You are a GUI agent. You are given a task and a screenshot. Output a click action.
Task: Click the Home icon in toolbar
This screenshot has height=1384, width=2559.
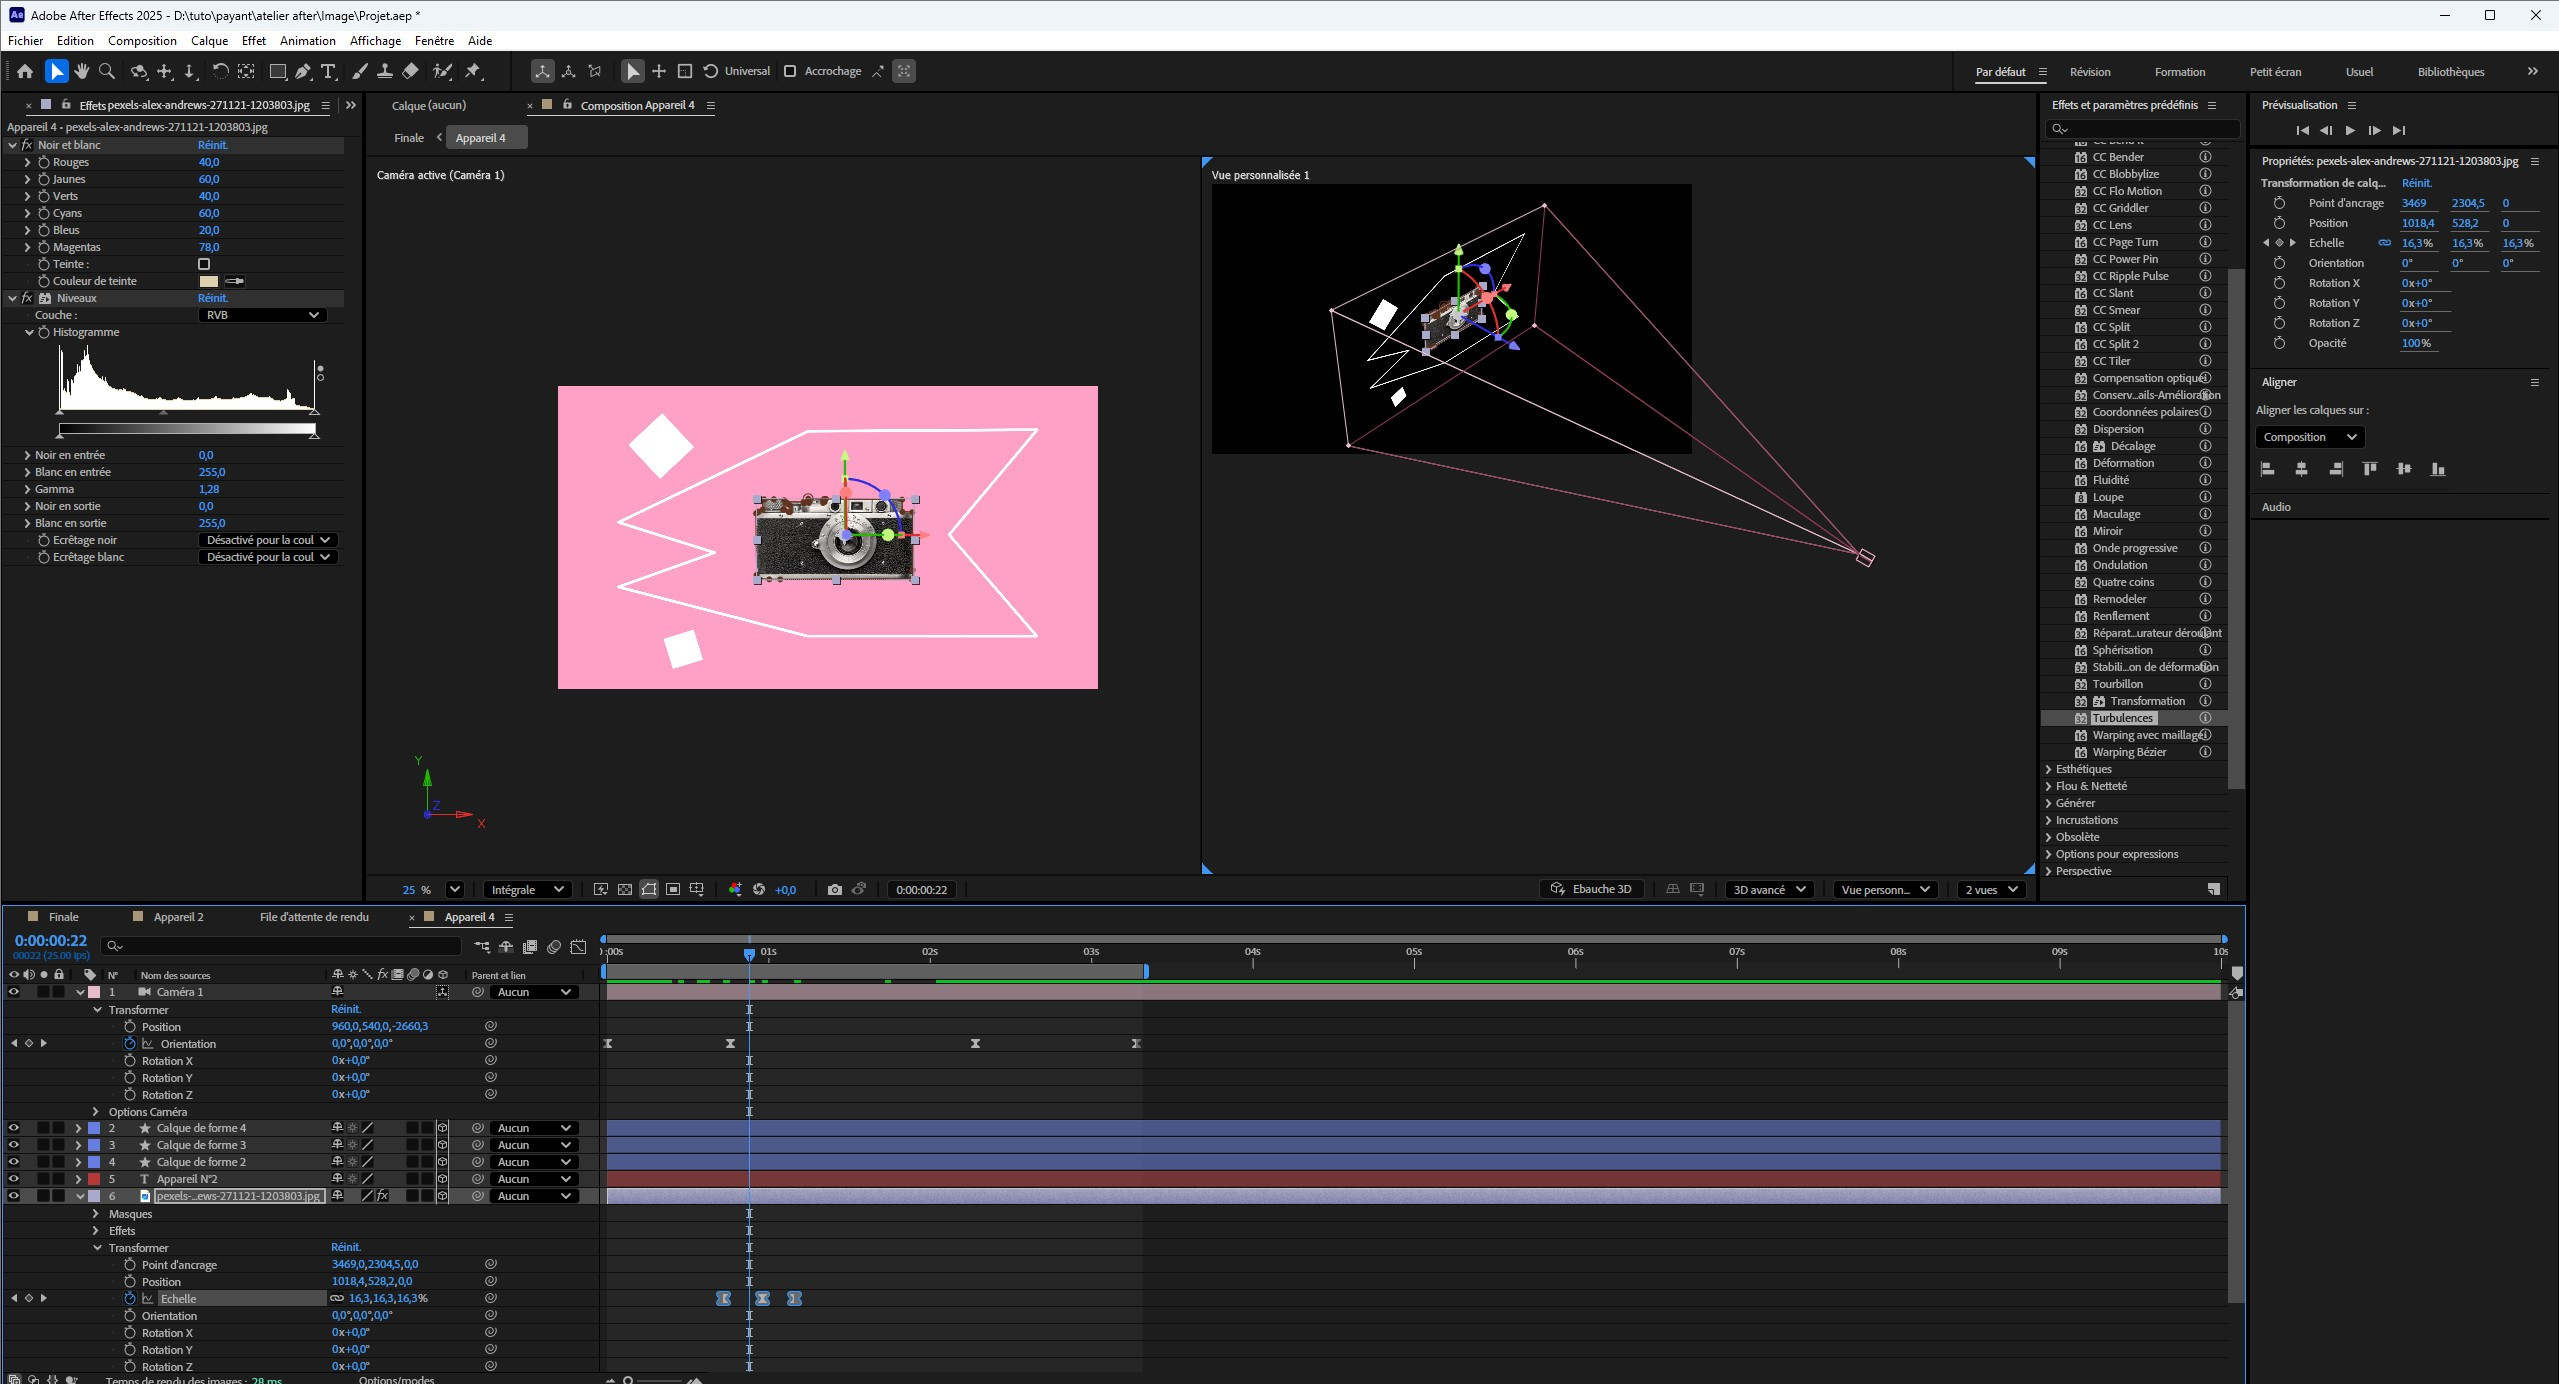(x=25, y=71)
